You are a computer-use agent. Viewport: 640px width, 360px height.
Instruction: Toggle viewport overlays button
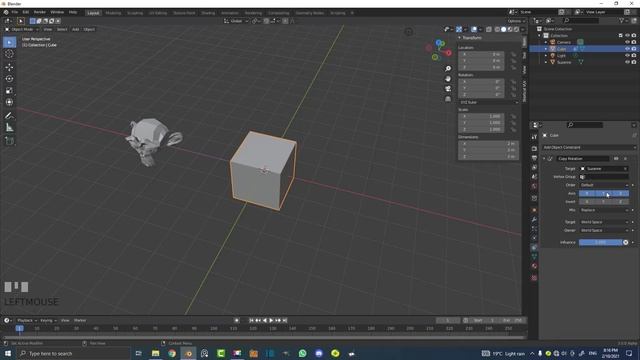pyautogui.click(x=474, y=29)
